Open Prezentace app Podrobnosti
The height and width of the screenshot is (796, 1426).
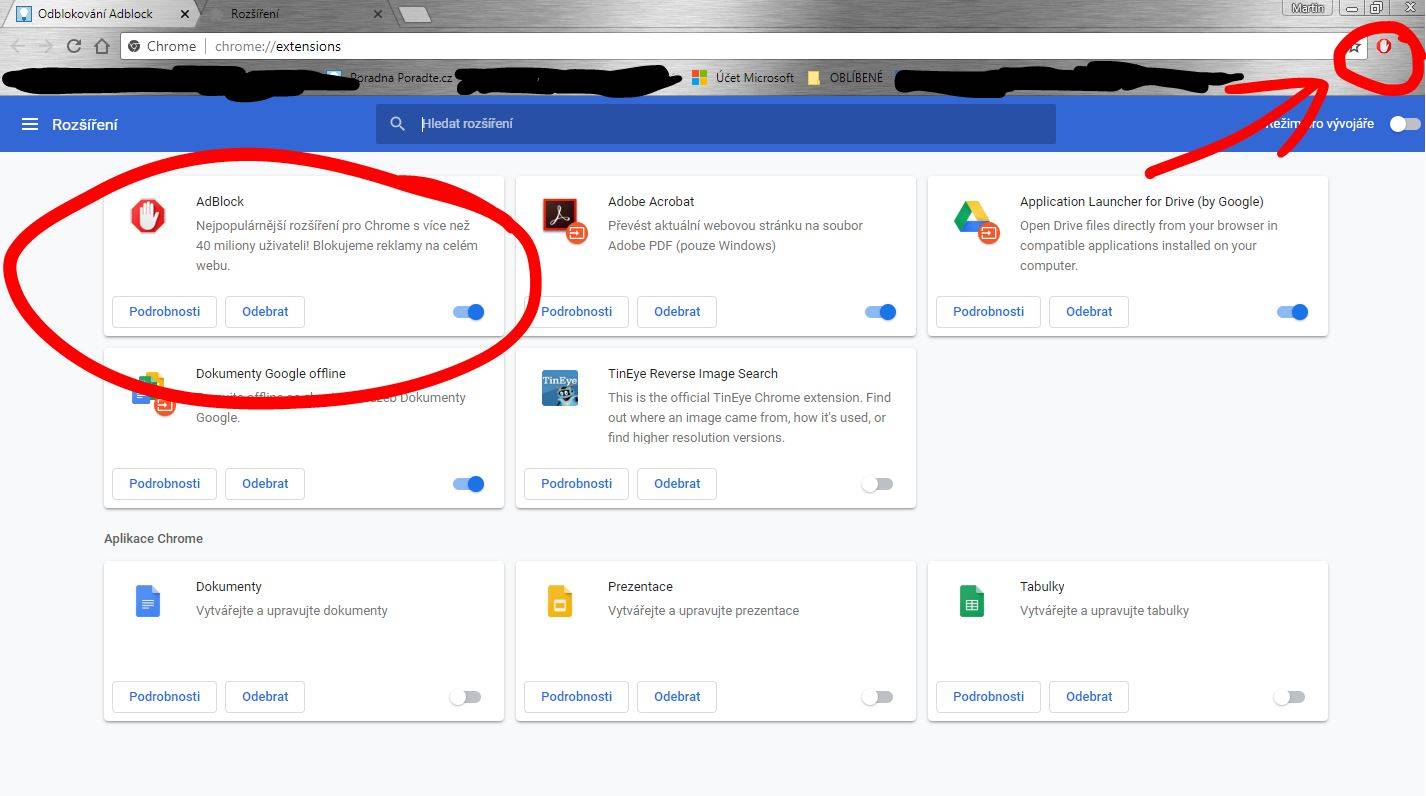click(576, 696)
